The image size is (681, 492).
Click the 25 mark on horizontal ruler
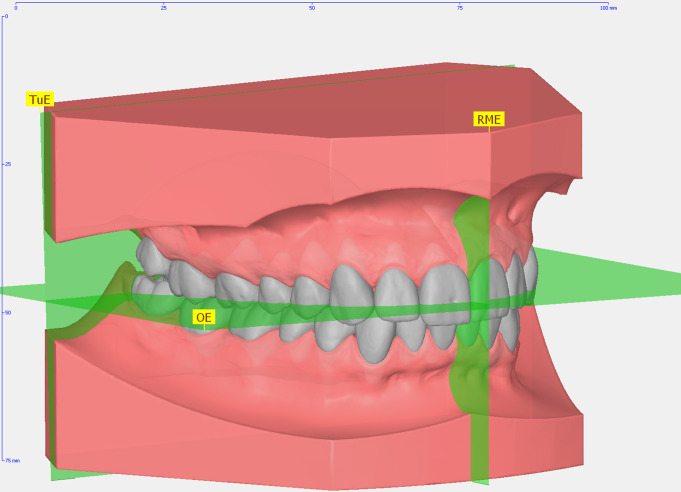point(164,8)
